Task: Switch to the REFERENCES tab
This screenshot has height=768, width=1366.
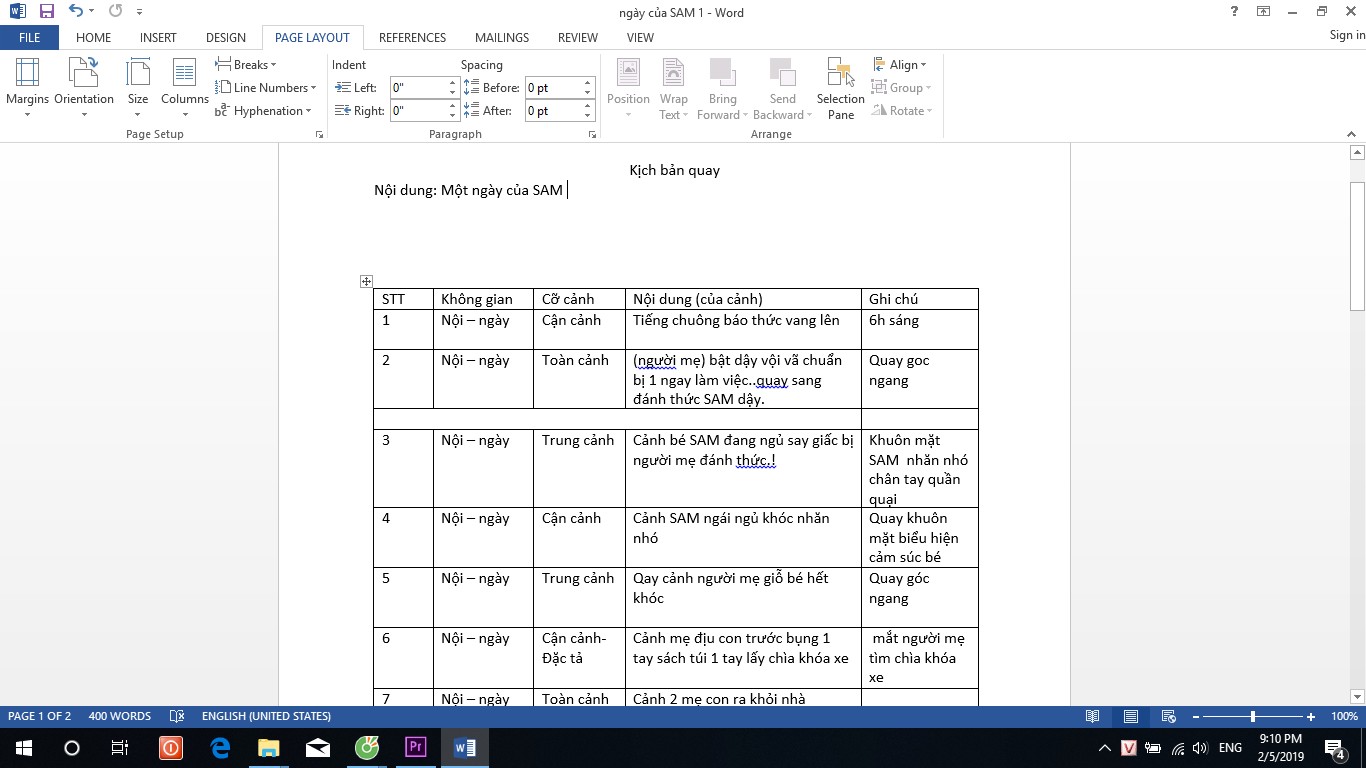Action: [x=412, y=38]
